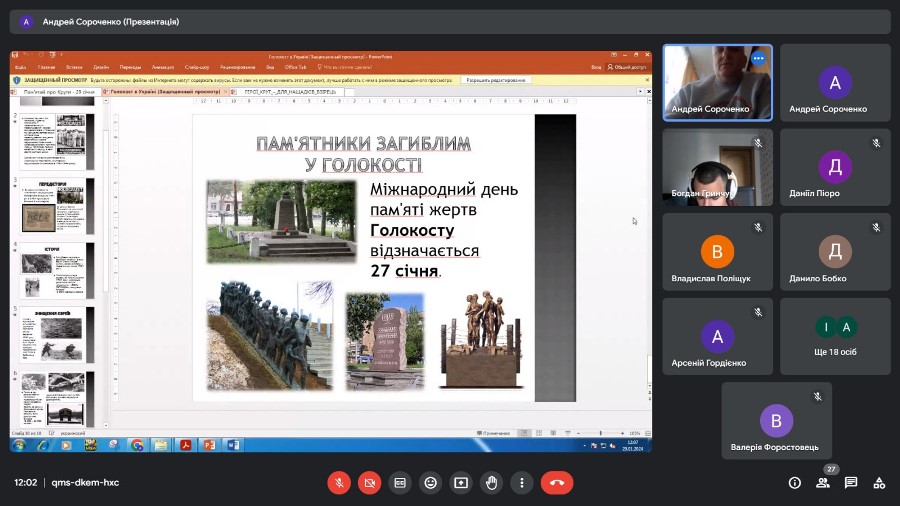Turn on the camera in the call bar
The image size is (900, 506).
click(369, 482)
